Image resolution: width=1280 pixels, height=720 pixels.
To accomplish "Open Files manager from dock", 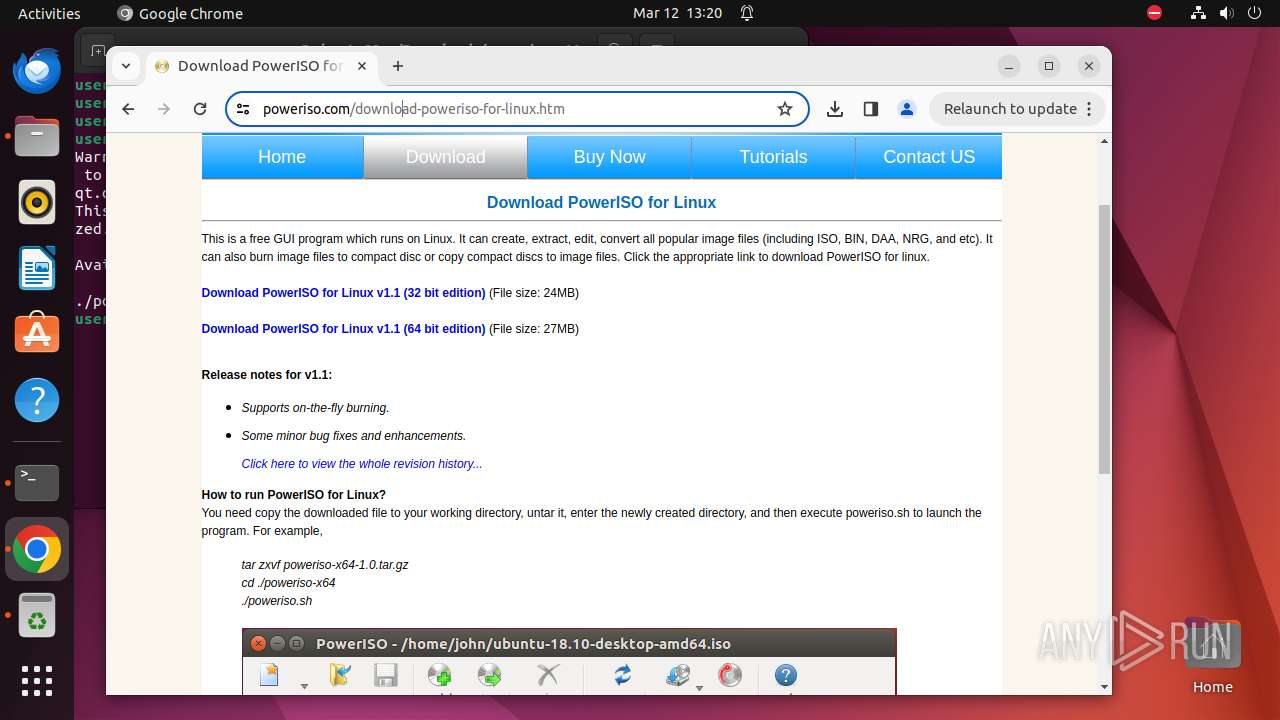I will (37, 136).
